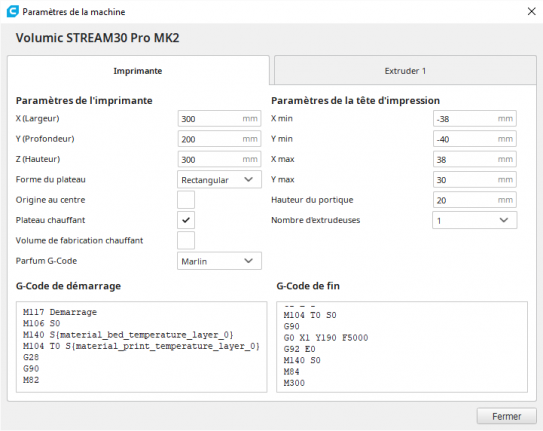Image resolution: width=543 pixels, height=431 pixels.
Task: Click the G90 line in start G-code
Action: 31,368
